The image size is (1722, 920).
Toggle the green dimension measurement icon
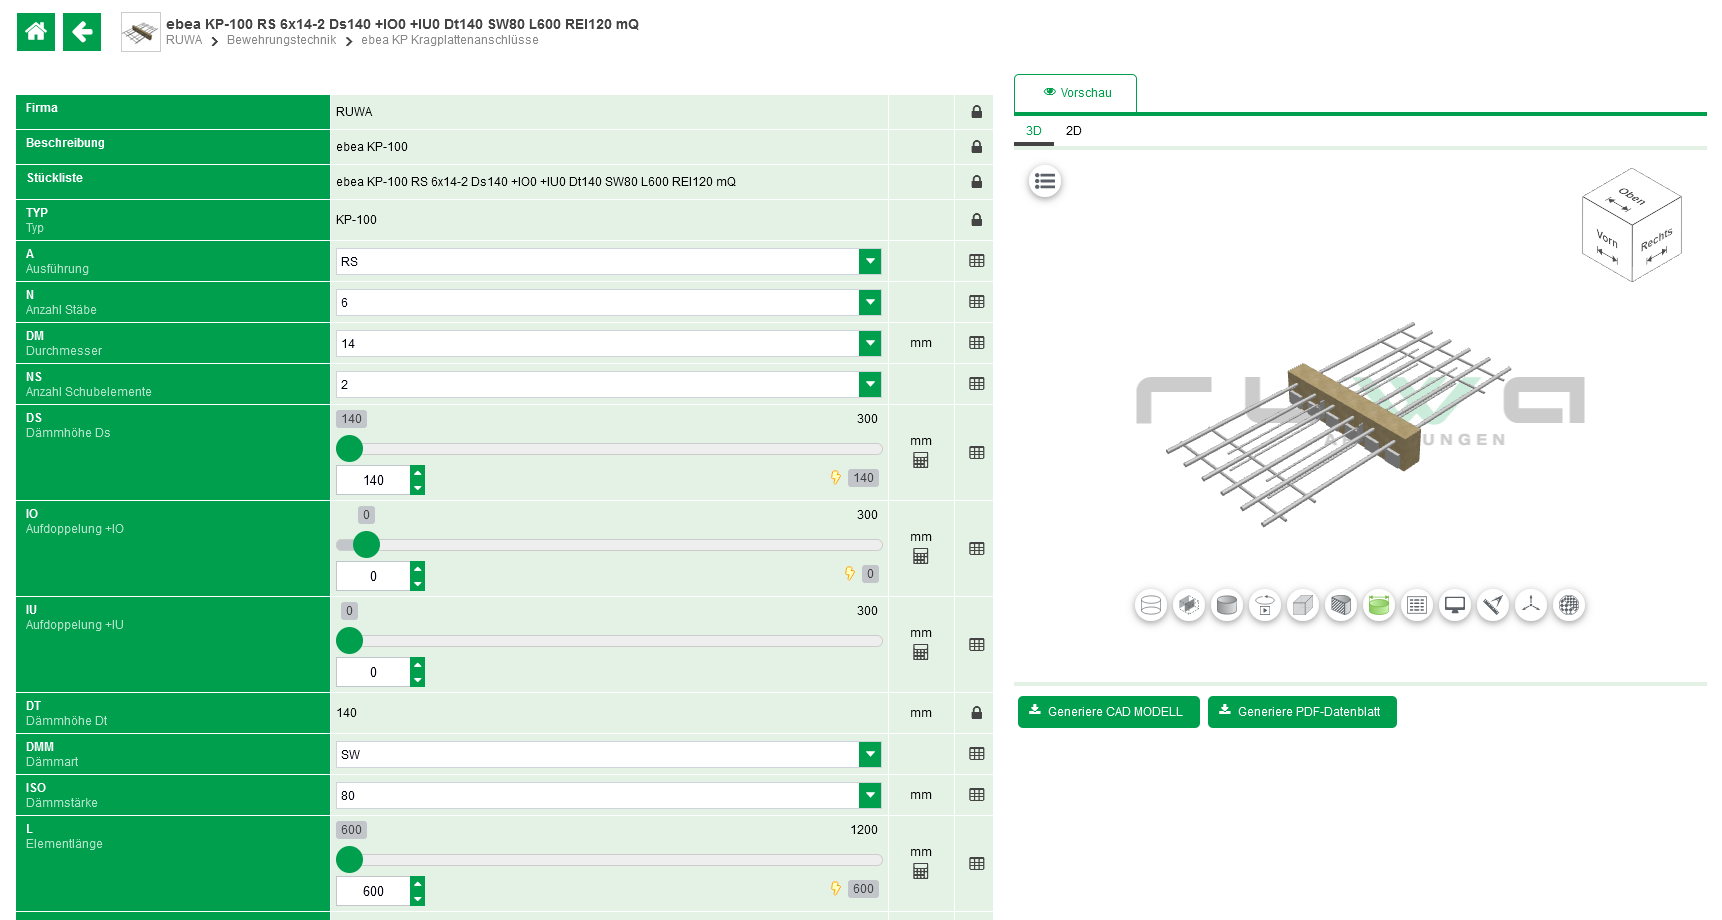1379,605
